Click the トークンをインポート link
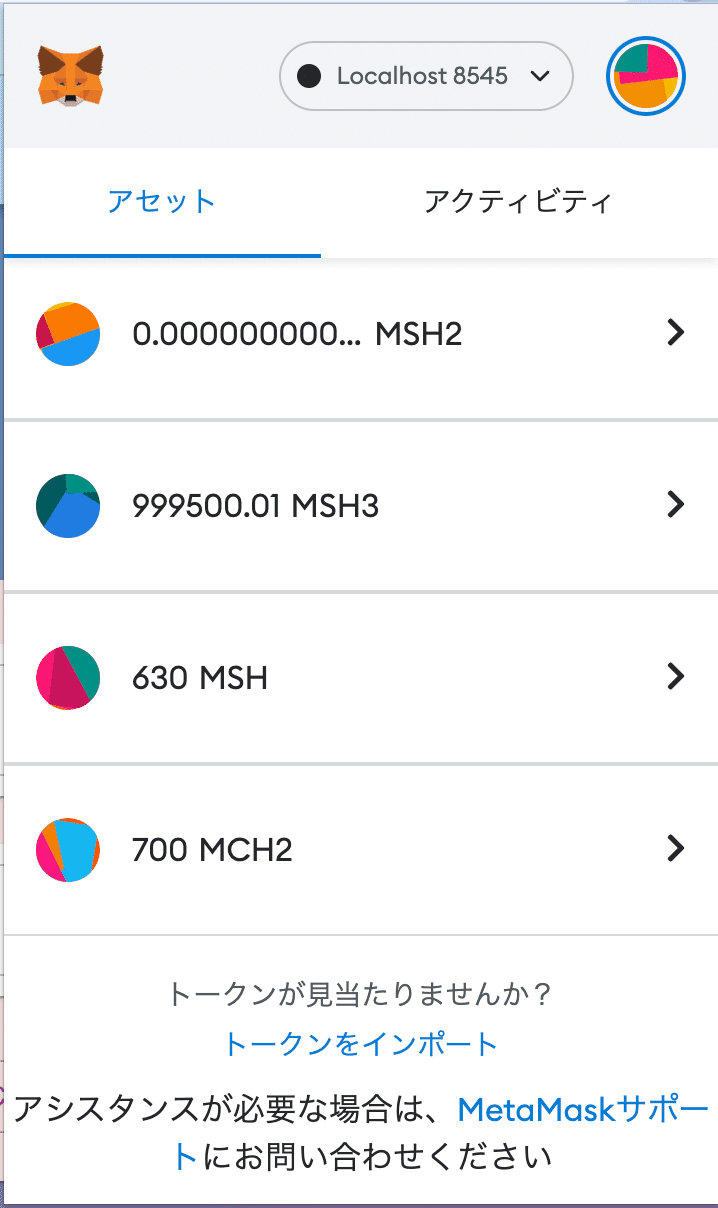Image resolution: width=718 pixels, height=1208 pixels. (360, 1045)
